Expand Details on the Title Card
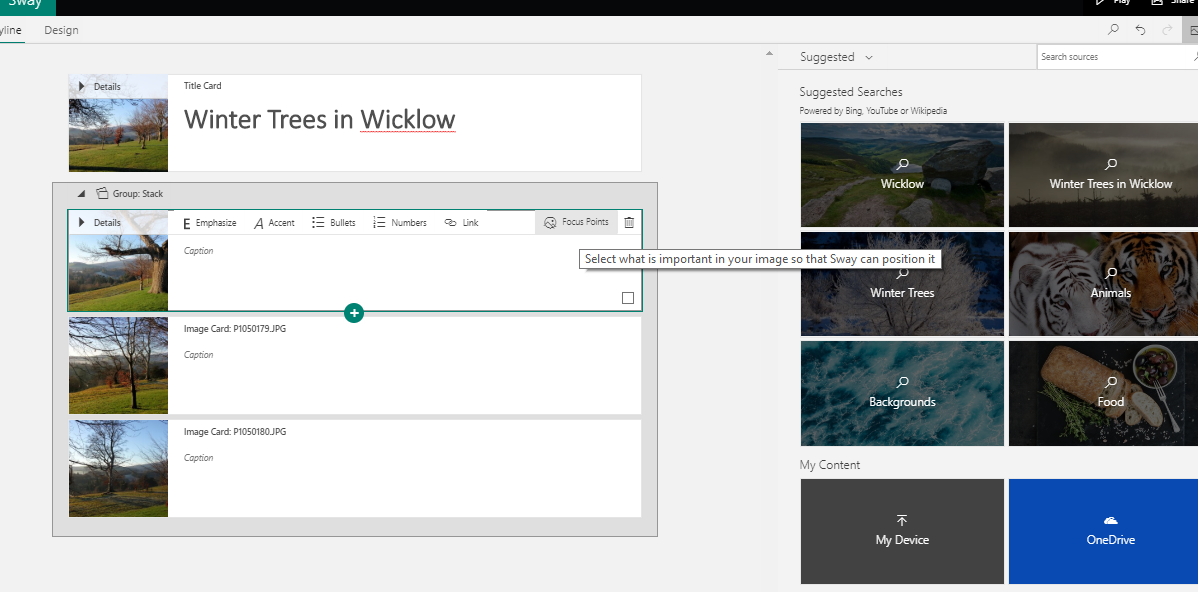The width and height of the screenshot is (1198, 592). coord(82,87)
